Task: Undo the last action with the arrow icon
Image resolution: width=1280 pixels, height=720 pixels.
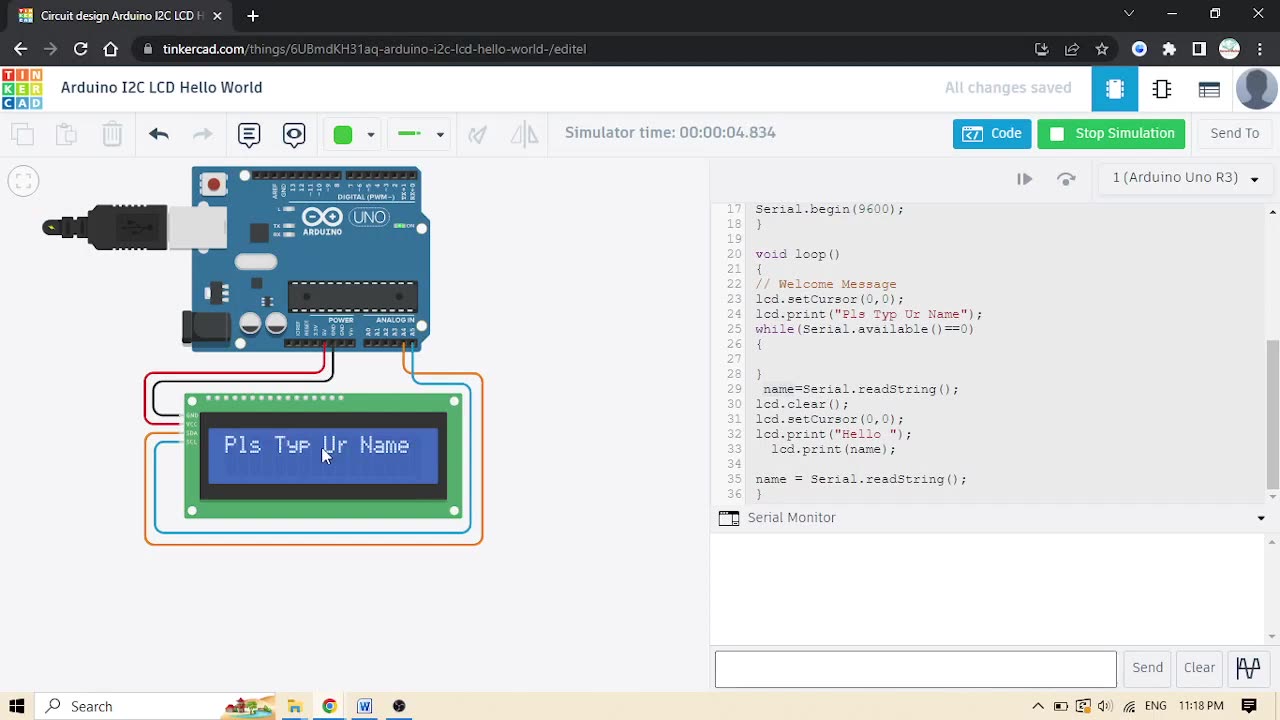Action: pyautogui.click(x=159, y=134)
